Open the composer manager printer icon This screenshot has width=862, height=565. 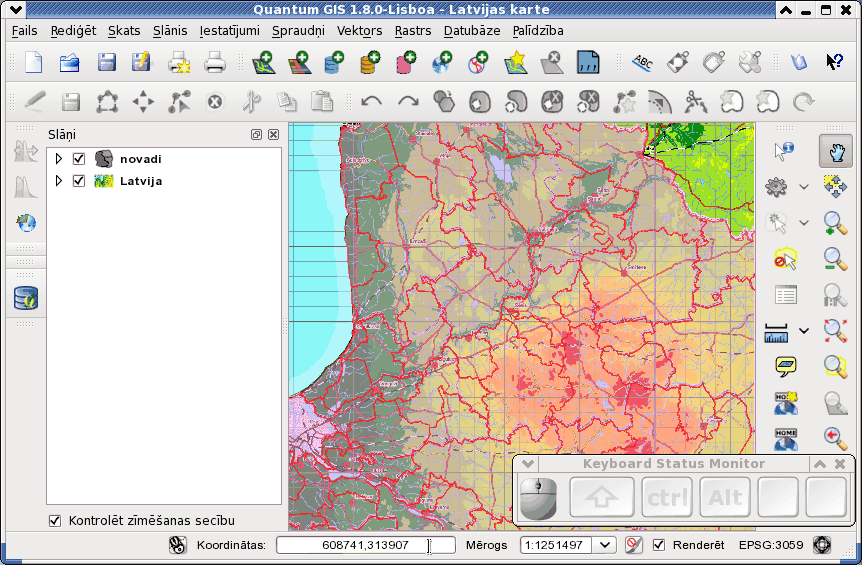(215, 62)
